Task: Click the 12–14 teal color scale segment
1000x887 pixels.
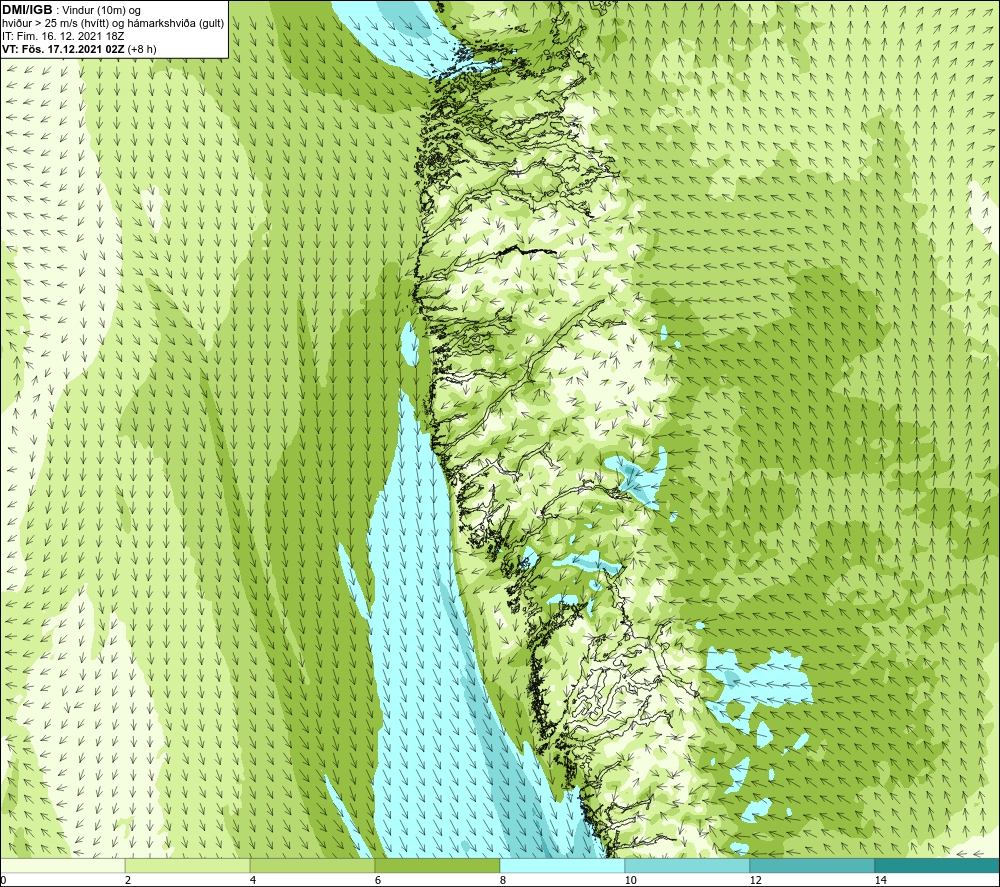Action: (812, 865)
